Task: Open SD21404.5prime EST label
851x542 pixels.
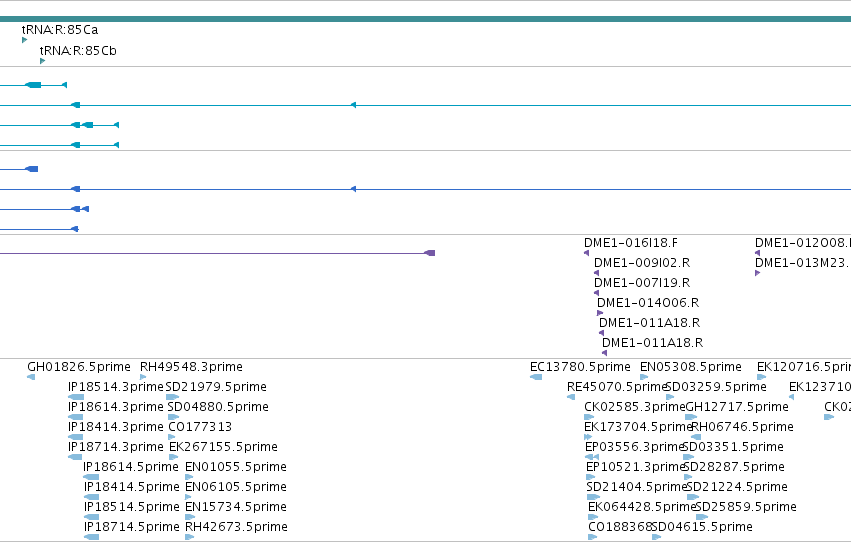Action: [637, 487]
